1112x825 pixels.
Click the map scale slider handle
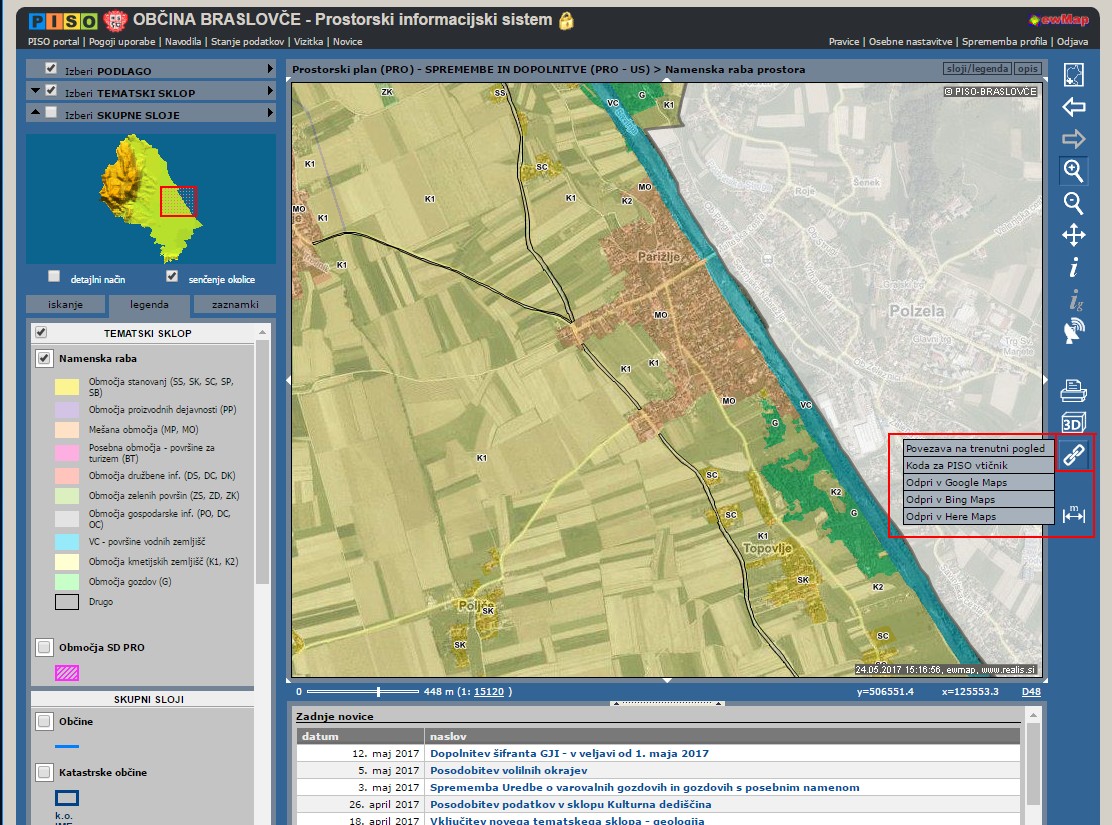coord(378,691)
